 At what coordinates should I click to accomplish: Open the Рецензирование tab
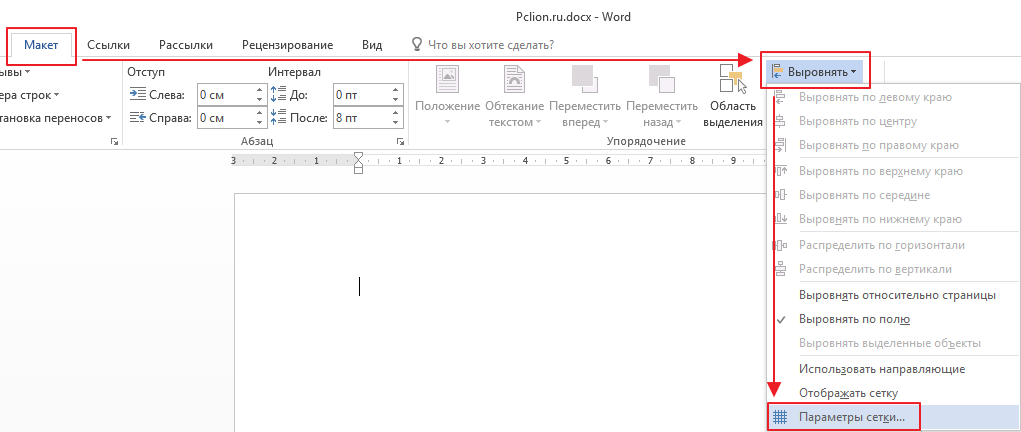point(287,45)
